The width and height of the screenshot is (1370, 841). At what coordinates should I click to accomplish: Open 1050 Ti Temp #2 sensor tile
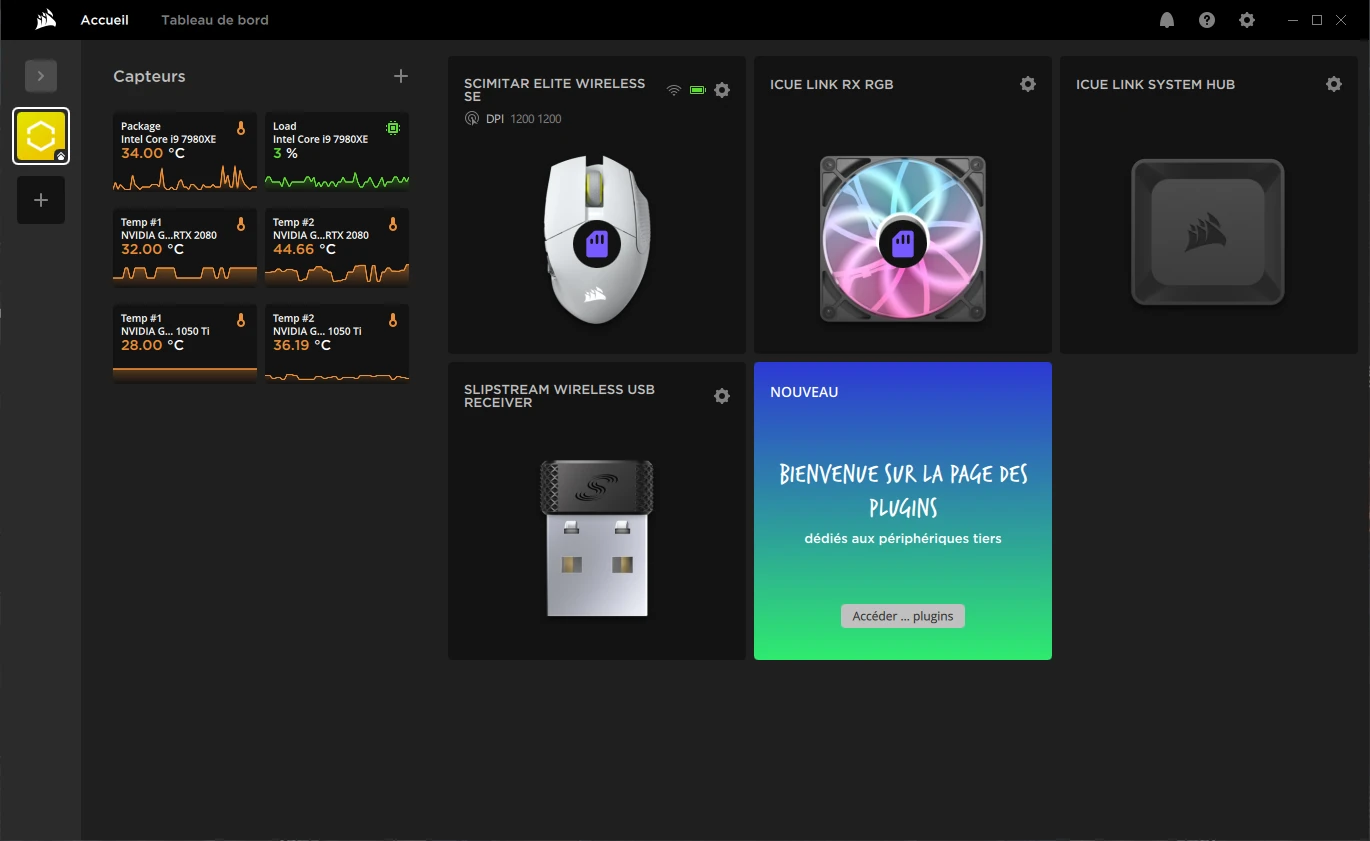pyautogui.click(x=337, y=343)
